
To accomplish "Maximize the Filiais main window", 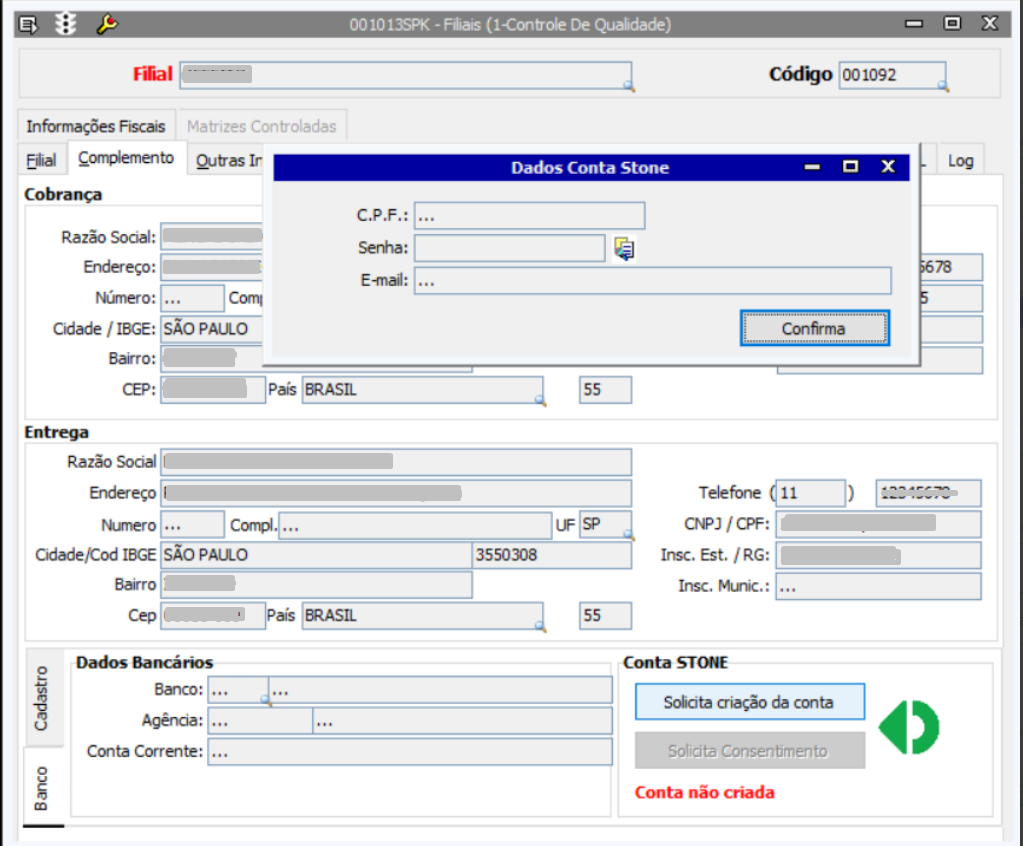I will pos(952,24).
